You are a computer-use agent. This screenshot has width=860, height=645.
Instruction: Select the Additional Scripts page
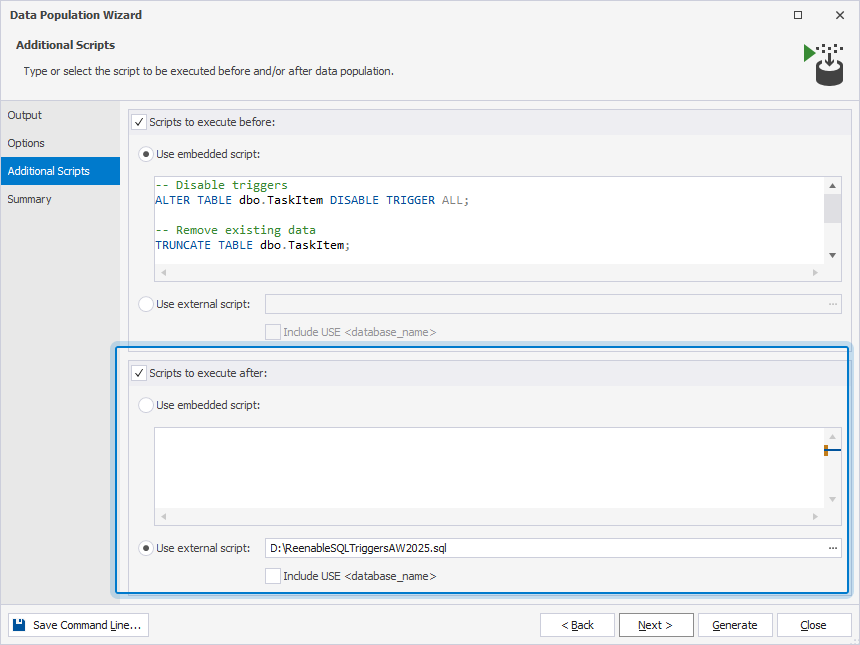tap(60, 171)
